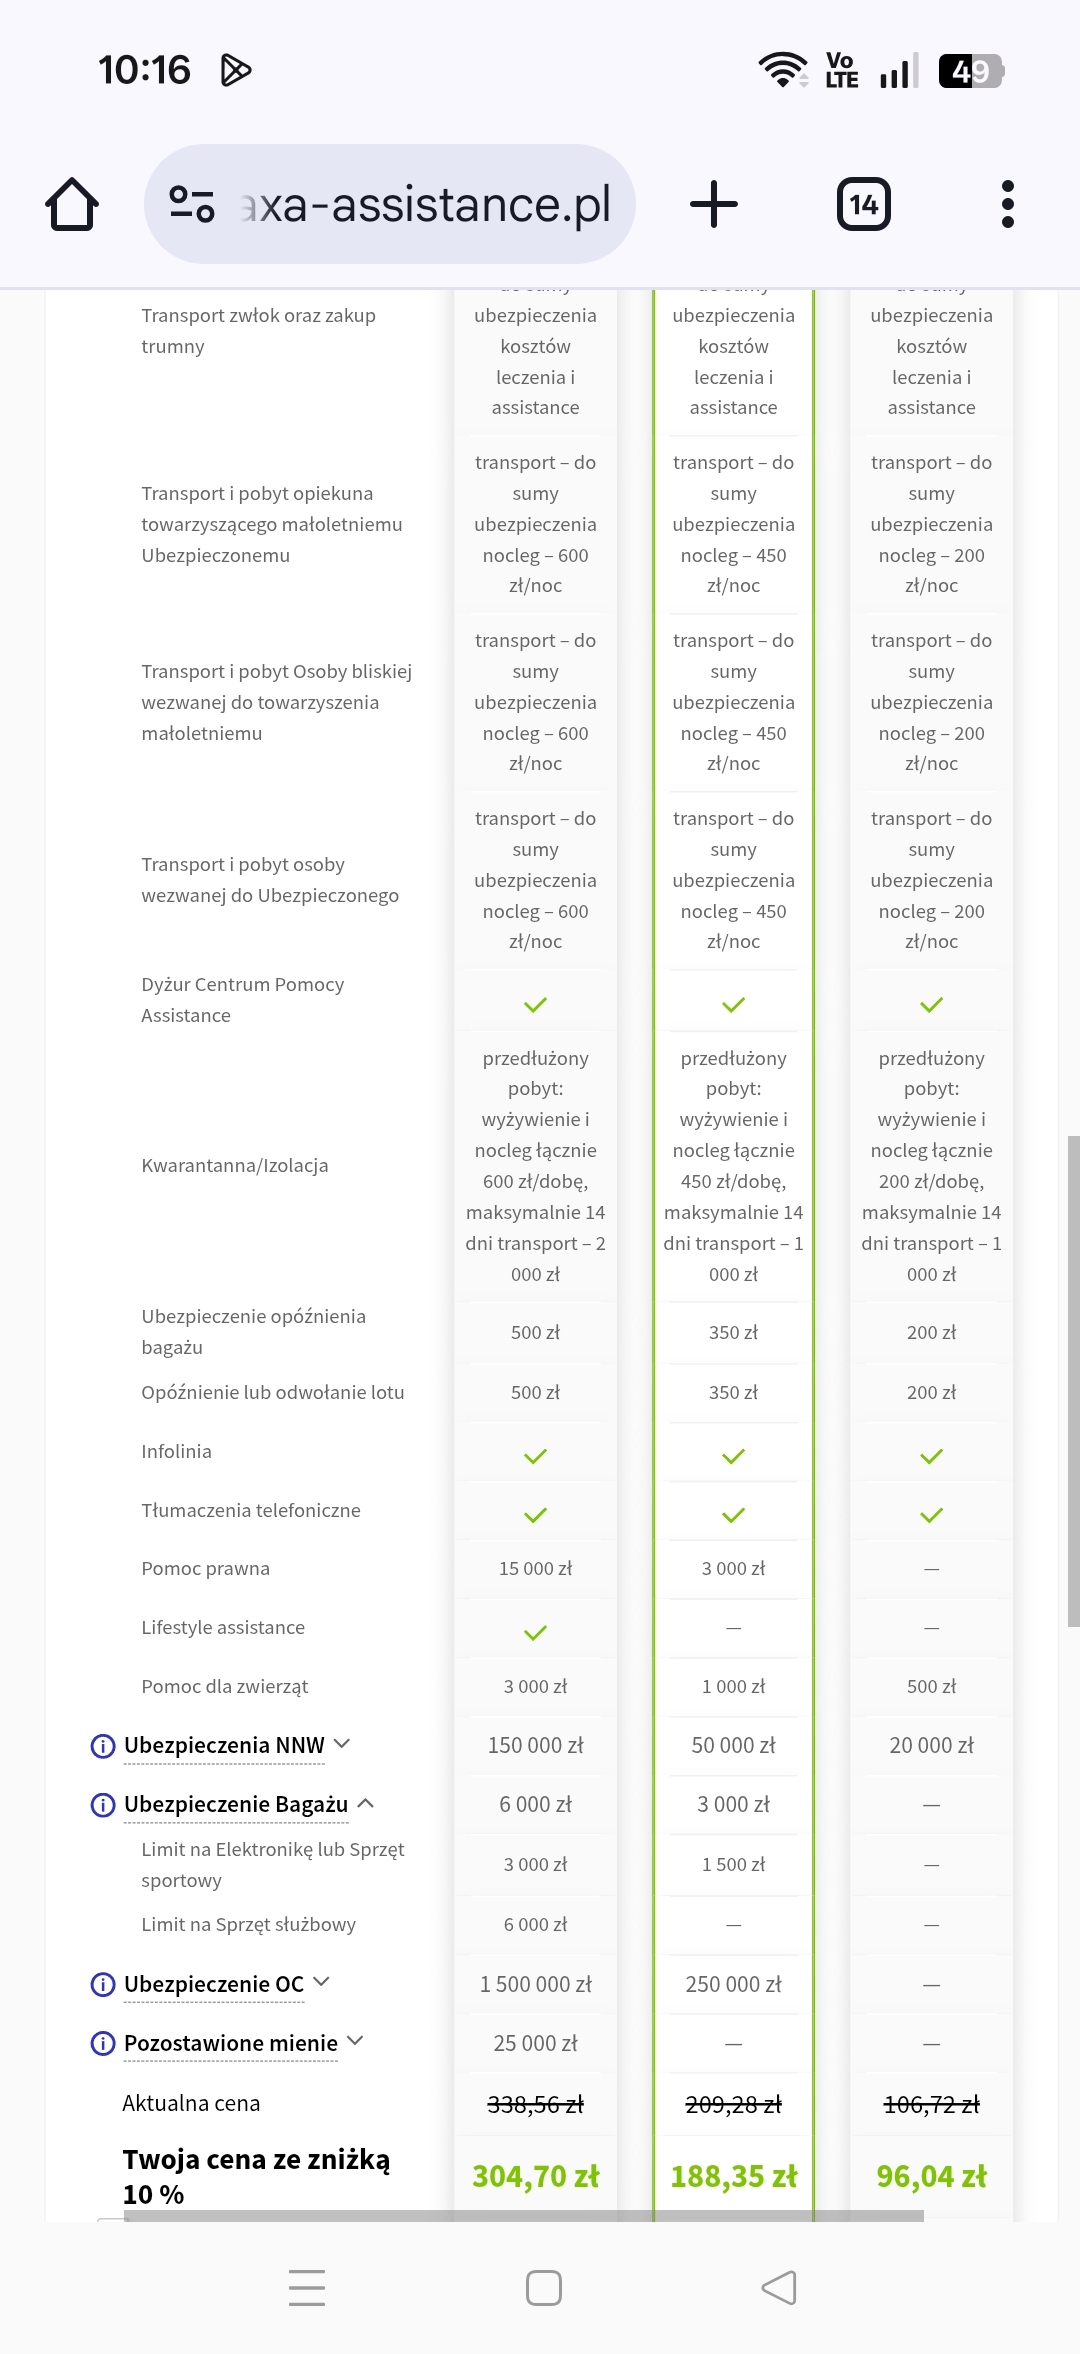1080x2354 pixels.
Task: Tap info icon beside Pozostawione mienie
Action: tap(102, 2044)
